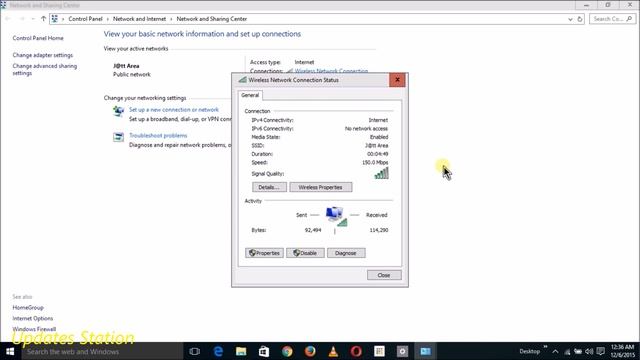Image resolution: width=640 pixels, height=360 pixels.
Task: Click the network signal tray icon
Action: pos(567,351)
